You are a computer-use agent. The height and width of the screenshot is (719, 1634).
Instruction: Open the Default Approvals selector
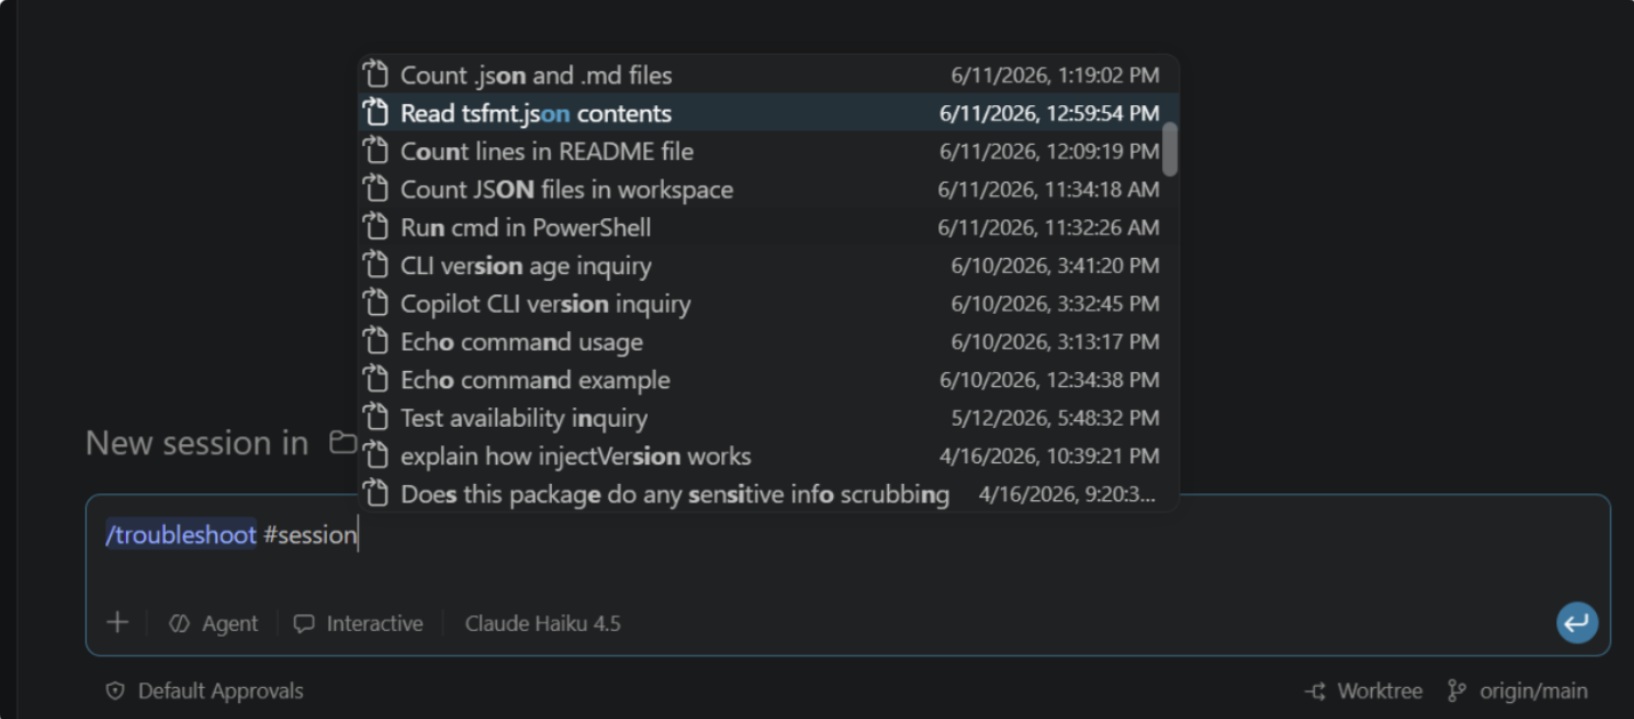(x=204, y=691)
